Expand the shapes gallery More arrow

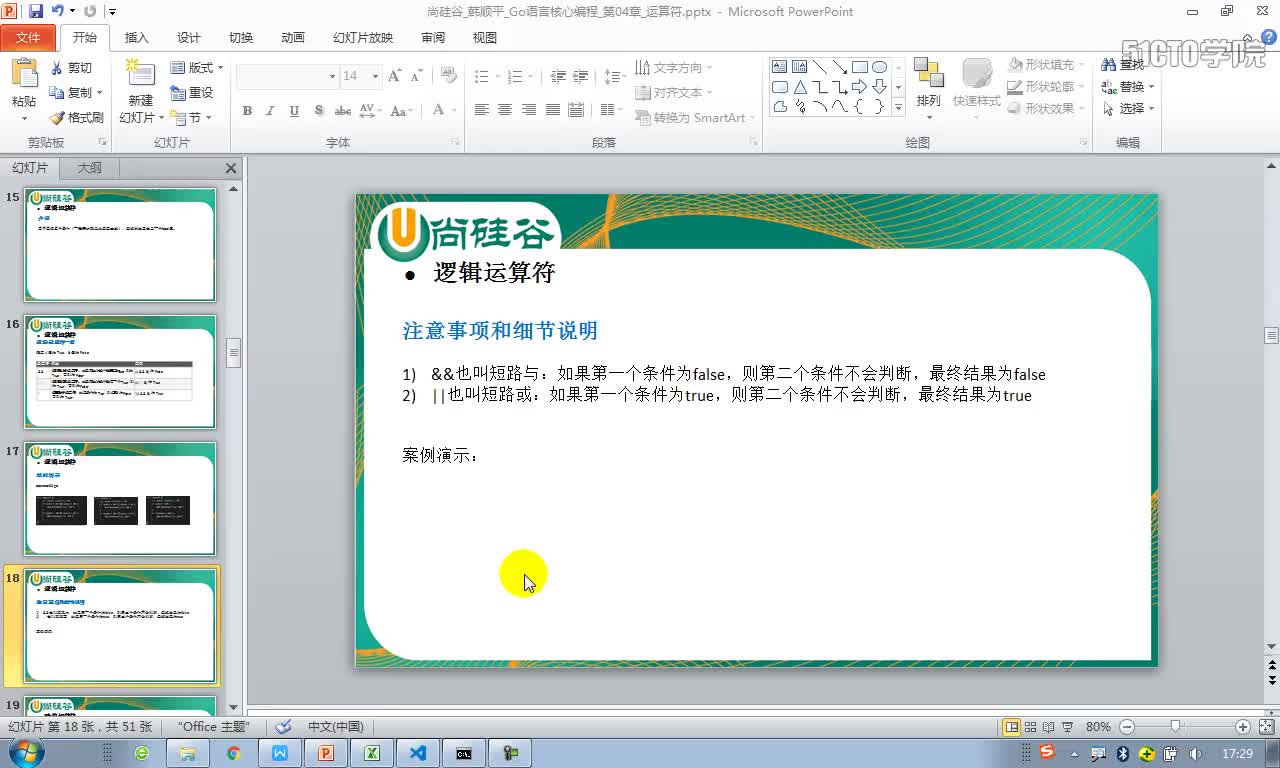coord(898,107)
